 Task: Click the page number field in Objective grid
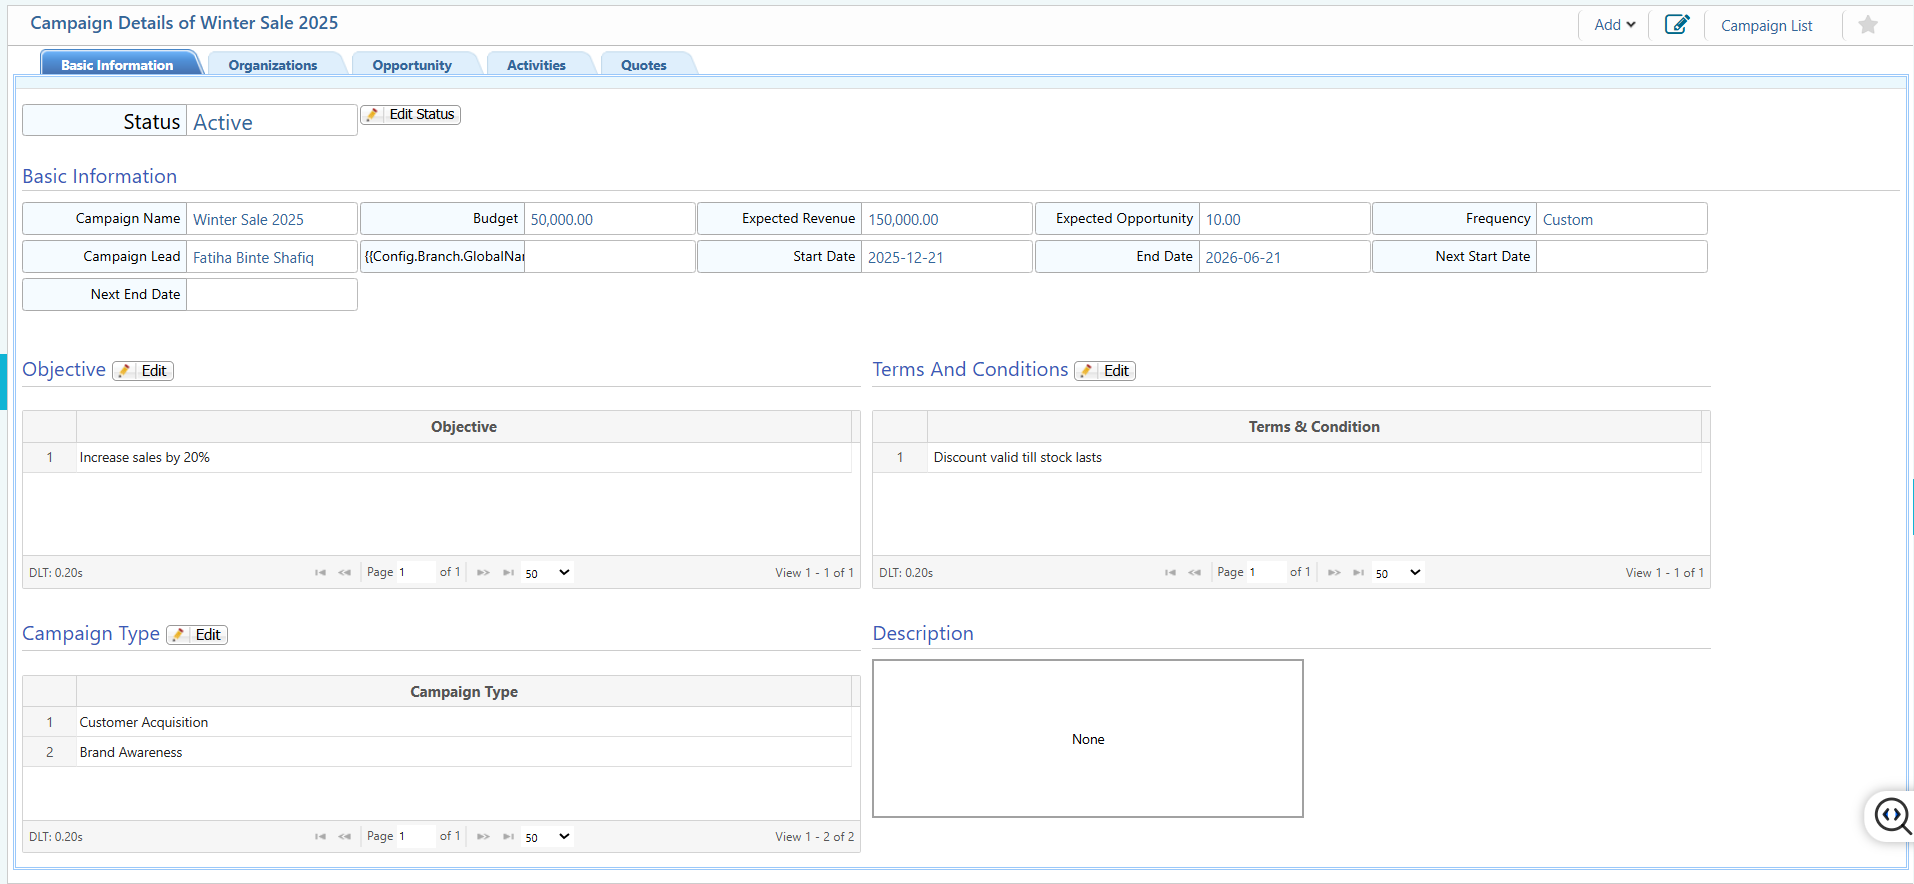415,573
